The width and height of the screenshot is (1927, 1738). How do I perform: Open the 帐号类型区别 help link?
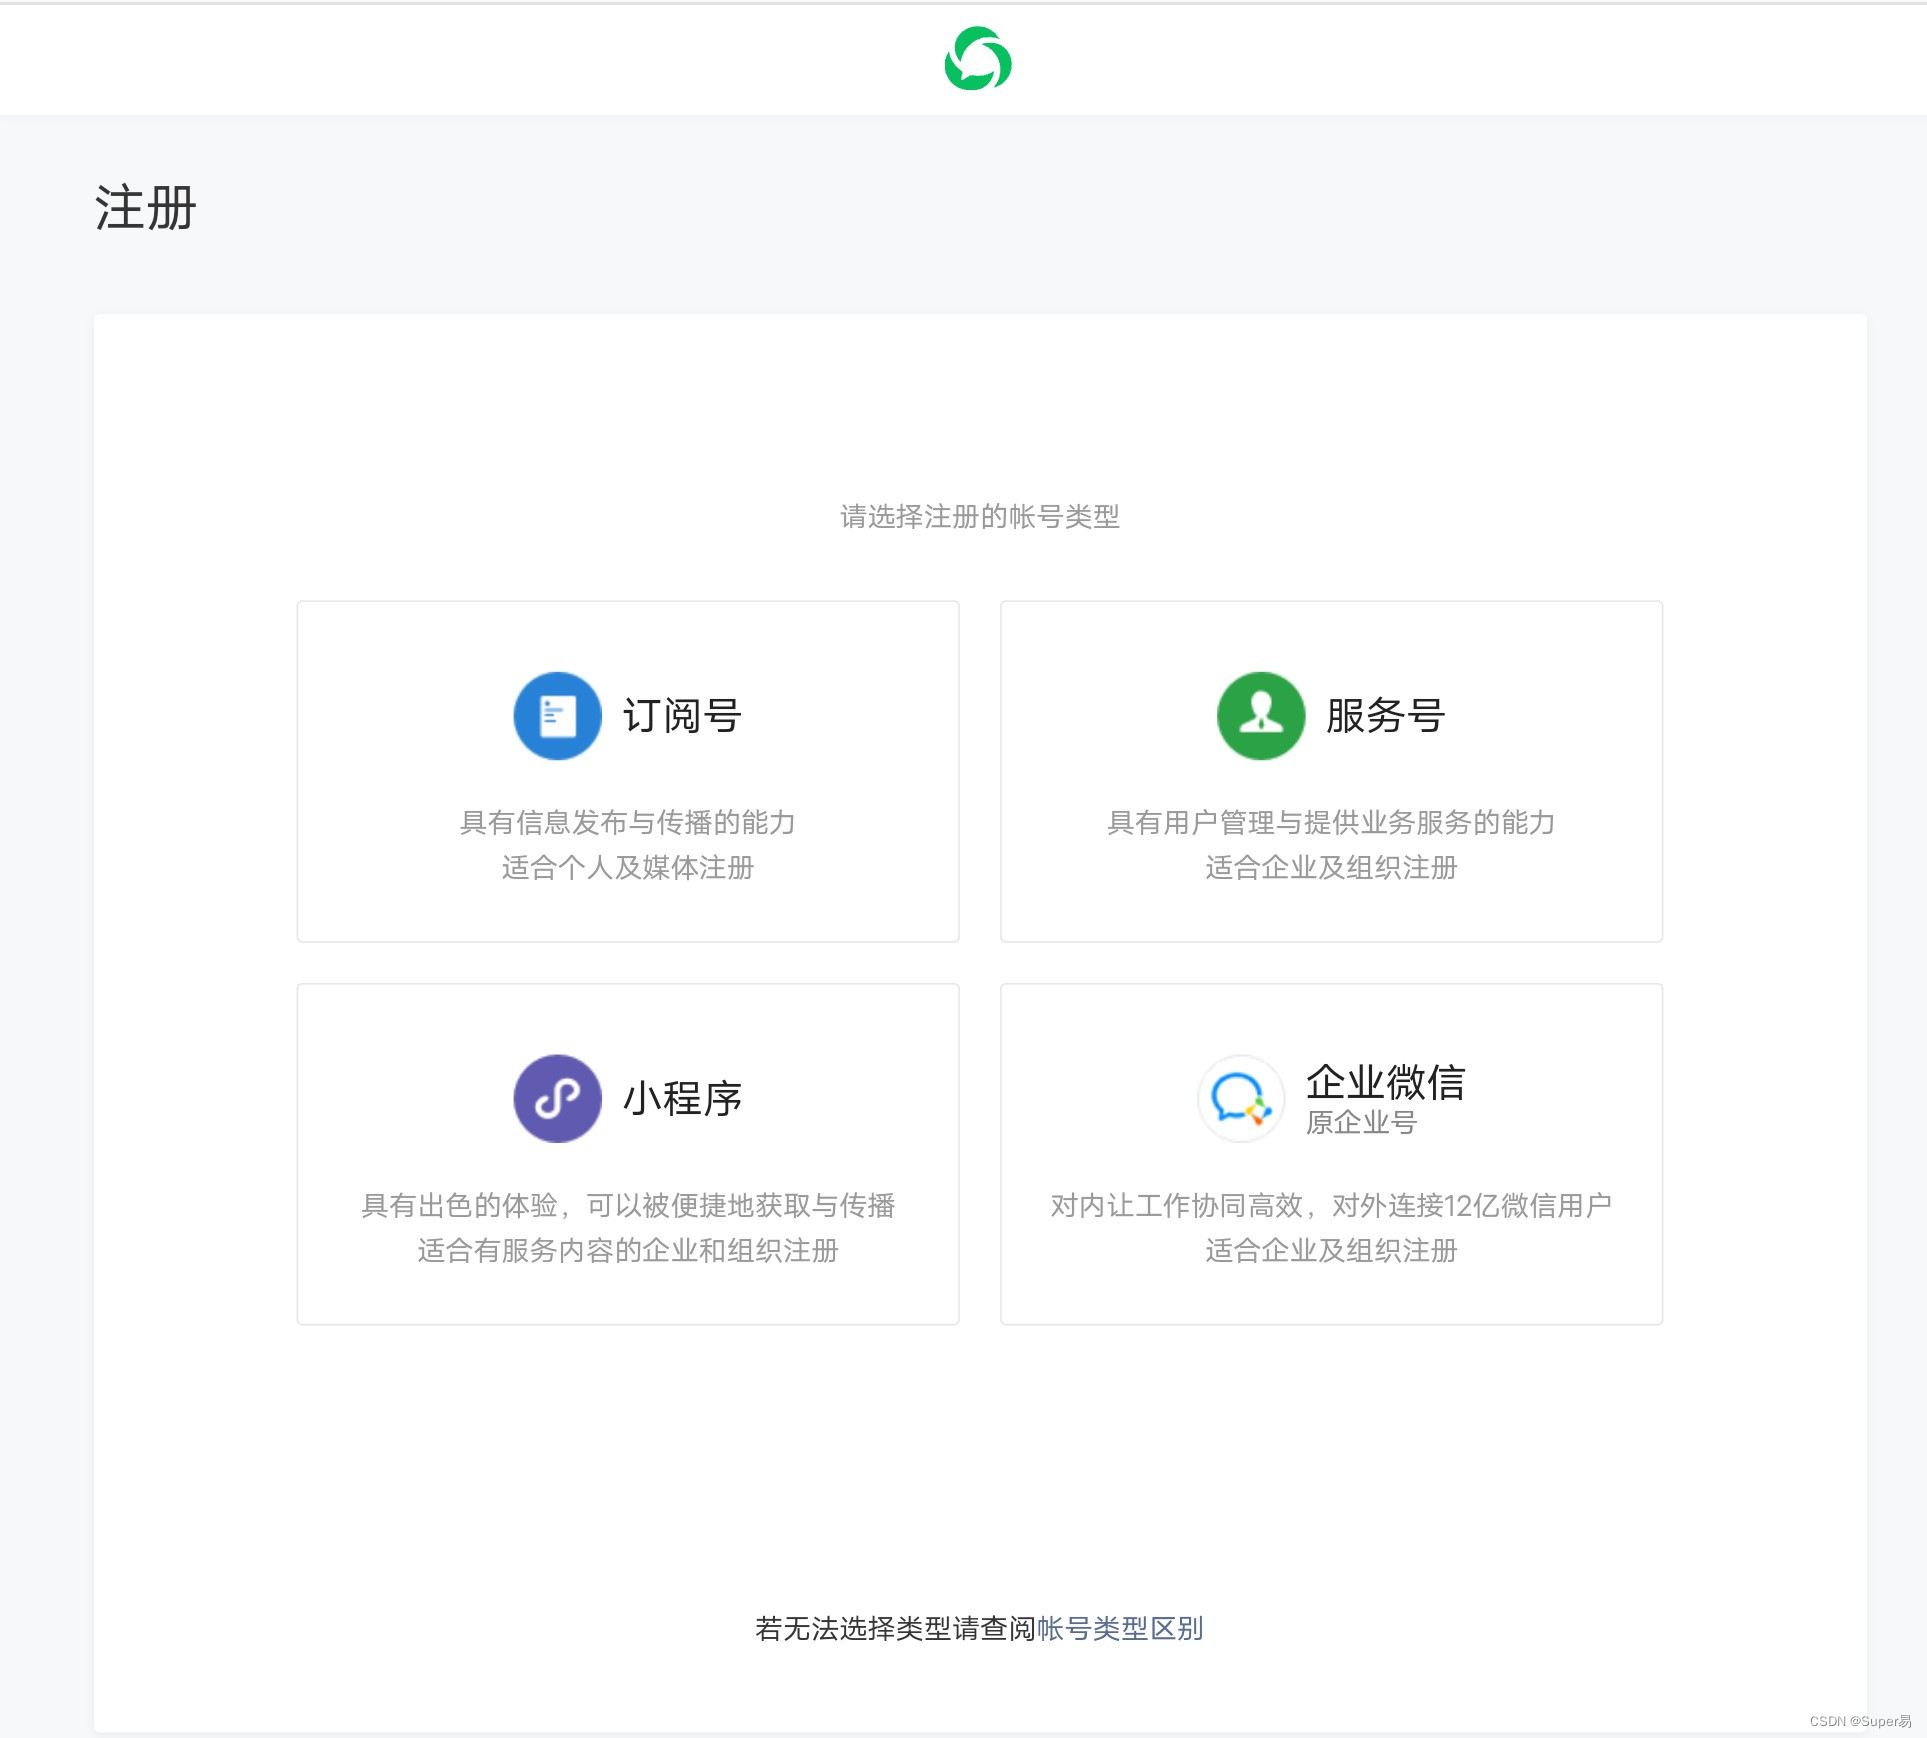(x=1119, y=1629)
